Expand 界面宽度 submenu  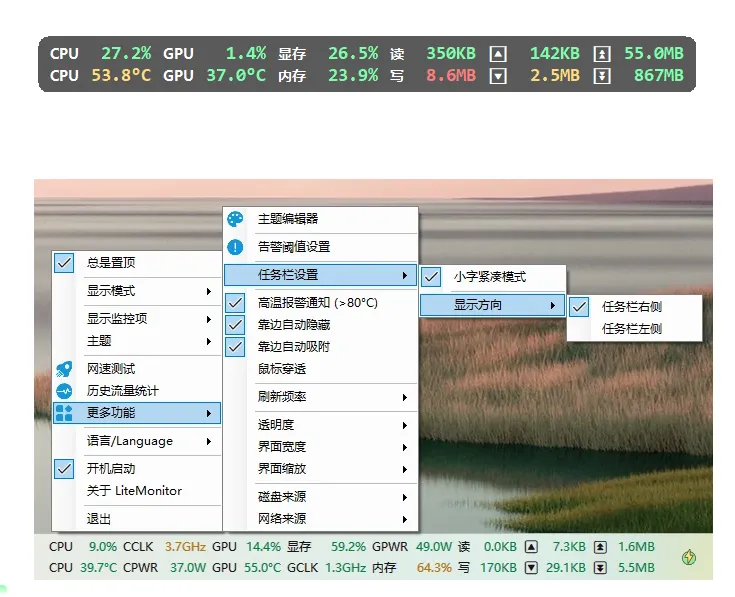coord(321,447)
